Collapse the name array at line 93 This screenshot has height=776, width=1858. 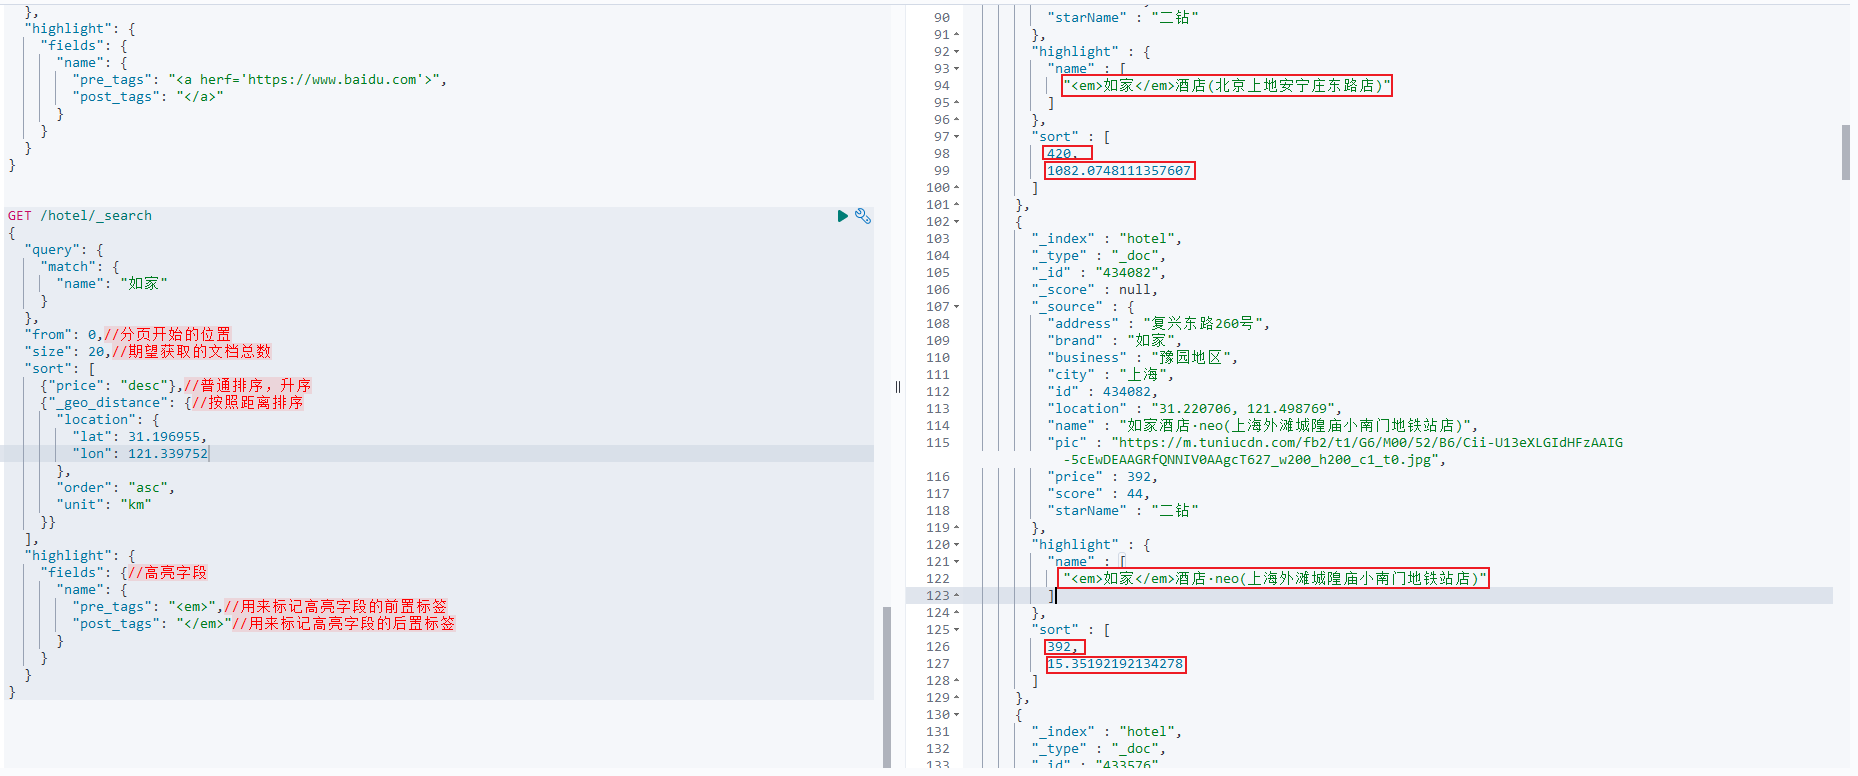[x=957, y=69]
